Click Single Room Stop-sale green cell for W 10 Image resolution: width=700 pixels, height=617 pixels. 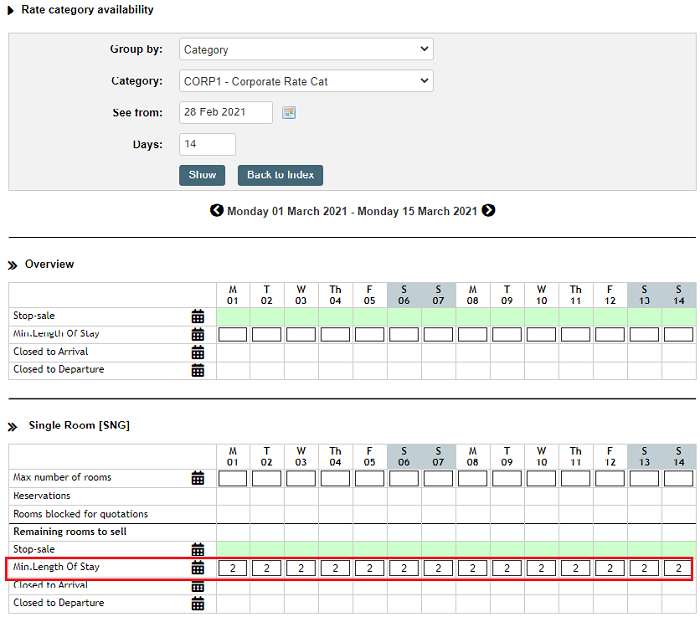[x=542, y=550]
